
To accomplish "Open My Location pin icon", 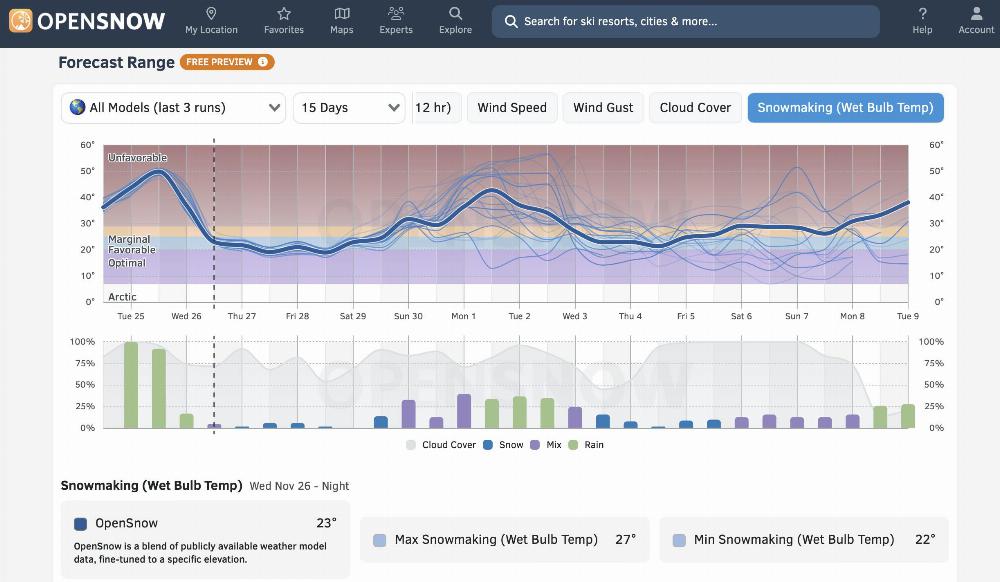I will (x=211, y=14).
